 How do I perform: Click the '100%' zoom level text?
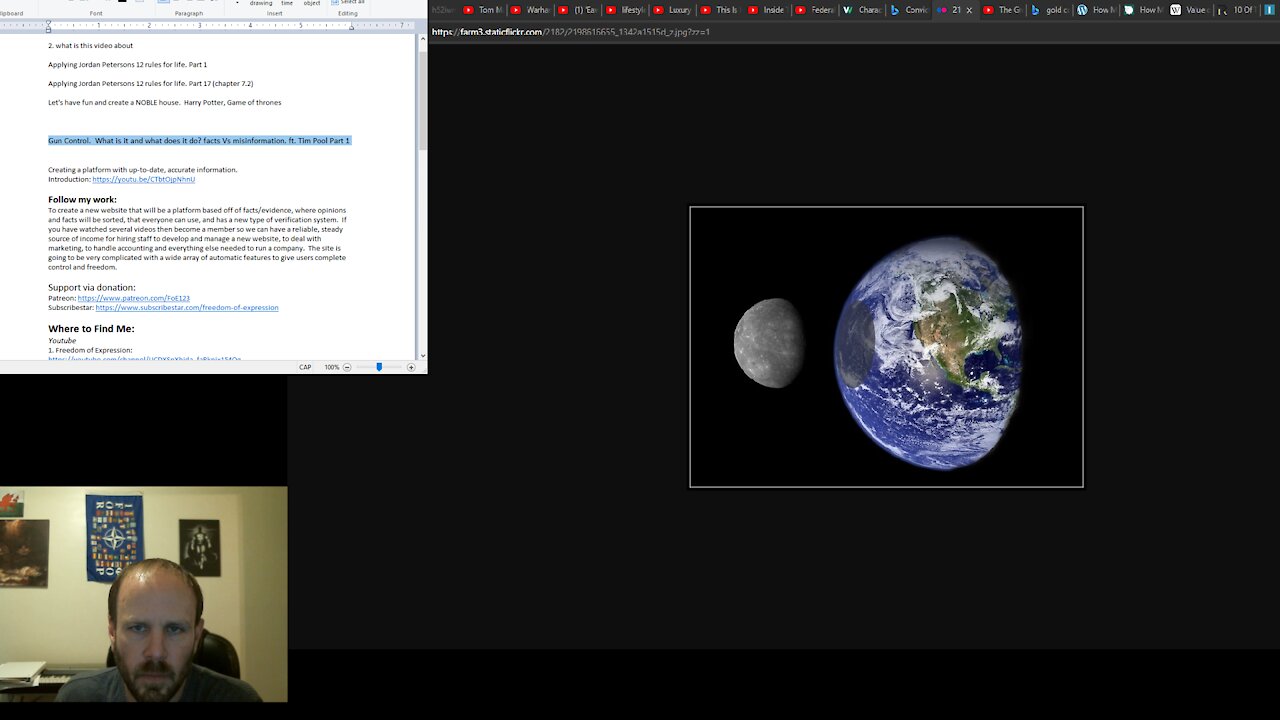pyautogui.click(x=331, y=367)
